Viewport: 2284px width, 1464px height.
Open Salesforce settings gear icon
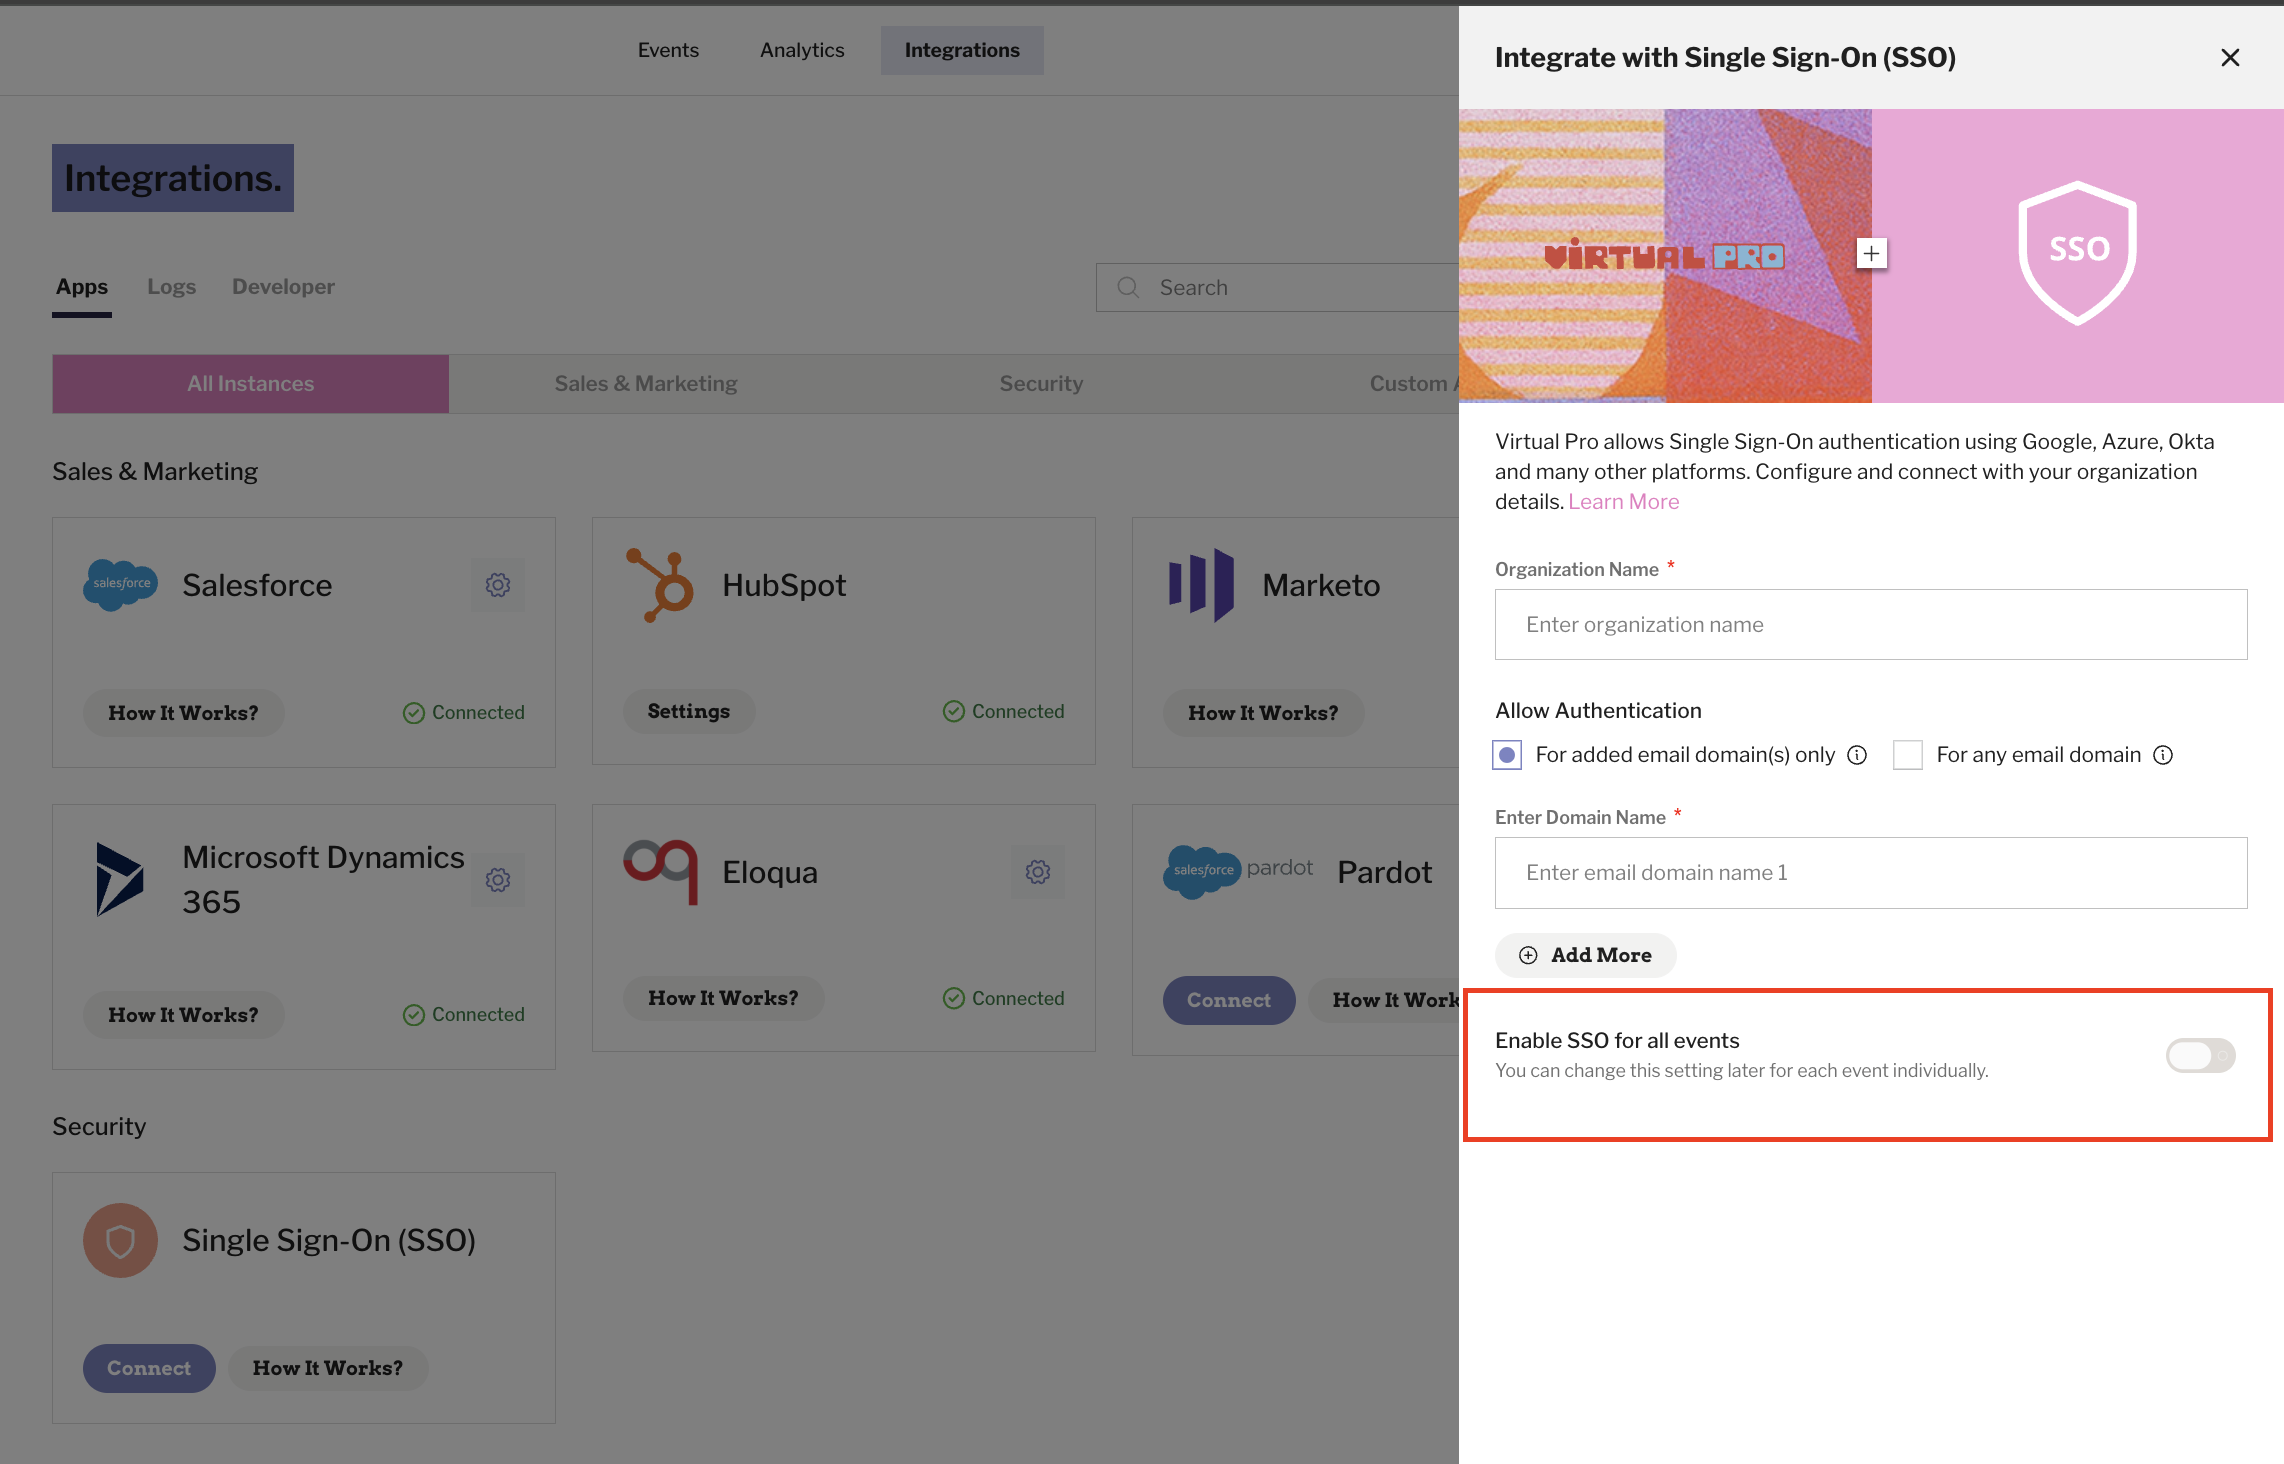click(498, 585)
